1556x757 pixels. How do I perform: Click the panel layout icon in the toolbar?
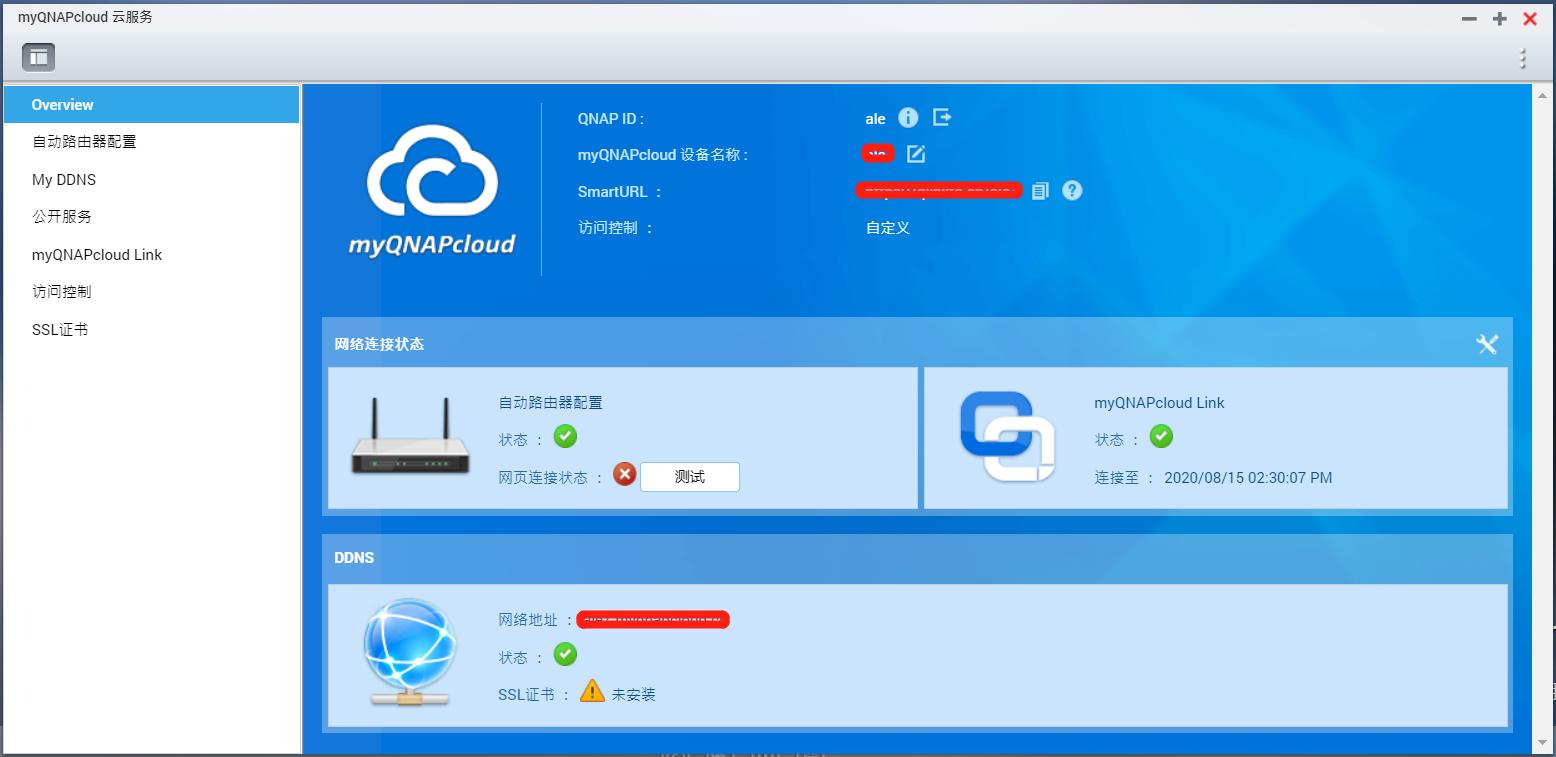point(37,57)
